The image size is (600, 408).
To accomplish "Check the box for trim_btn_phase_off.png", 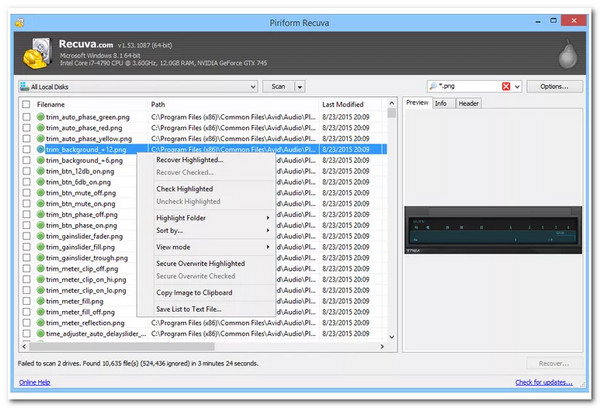I will 26,214.
